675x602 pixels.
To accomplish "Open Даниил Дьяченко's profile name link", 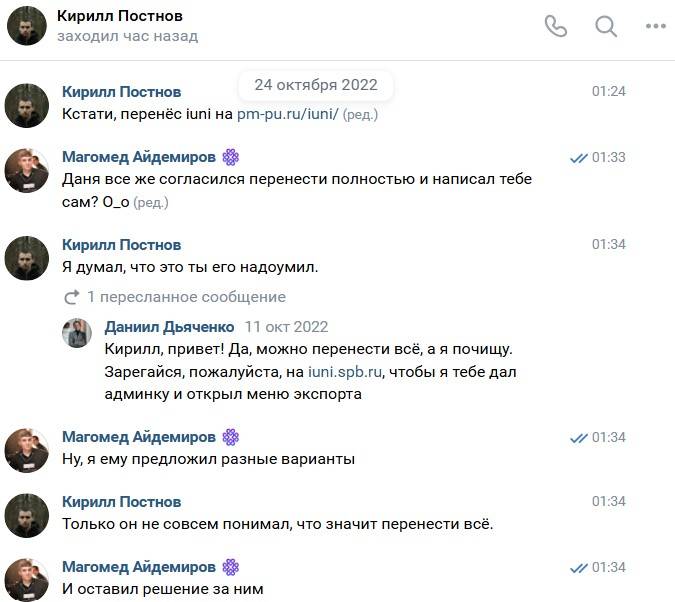I will click(169, 327).
